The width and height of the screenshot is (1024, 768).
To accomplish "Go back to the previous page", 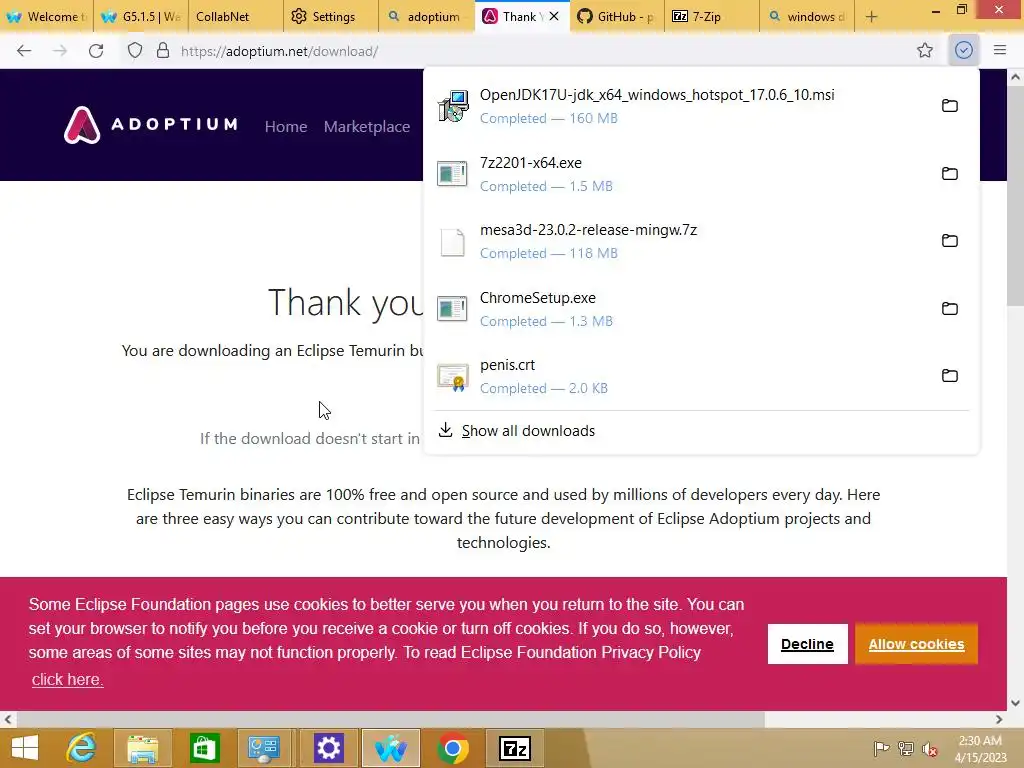I will tap(24, 51).
